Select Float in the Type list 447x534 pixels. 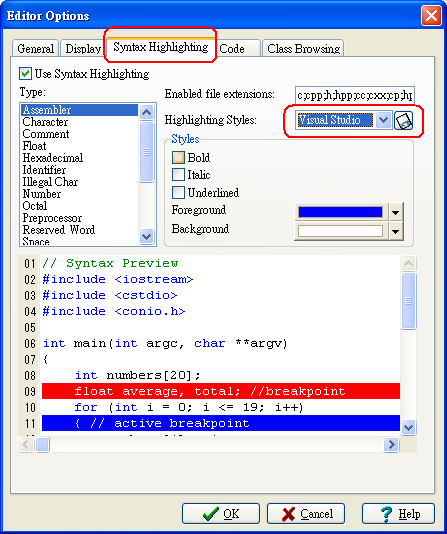(79, 146)
